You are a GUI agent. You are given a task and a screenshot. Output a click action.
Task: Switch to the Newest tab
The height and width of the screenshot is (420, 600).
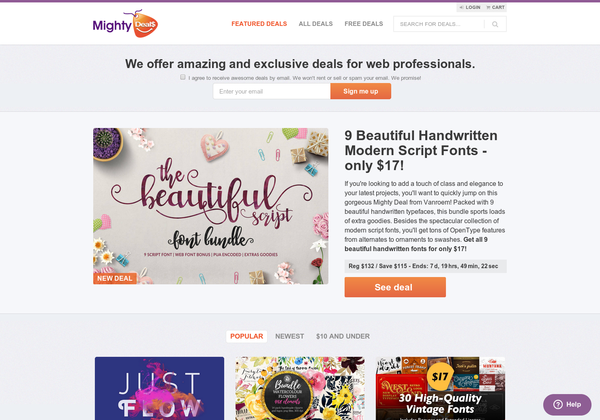[289, 336]
